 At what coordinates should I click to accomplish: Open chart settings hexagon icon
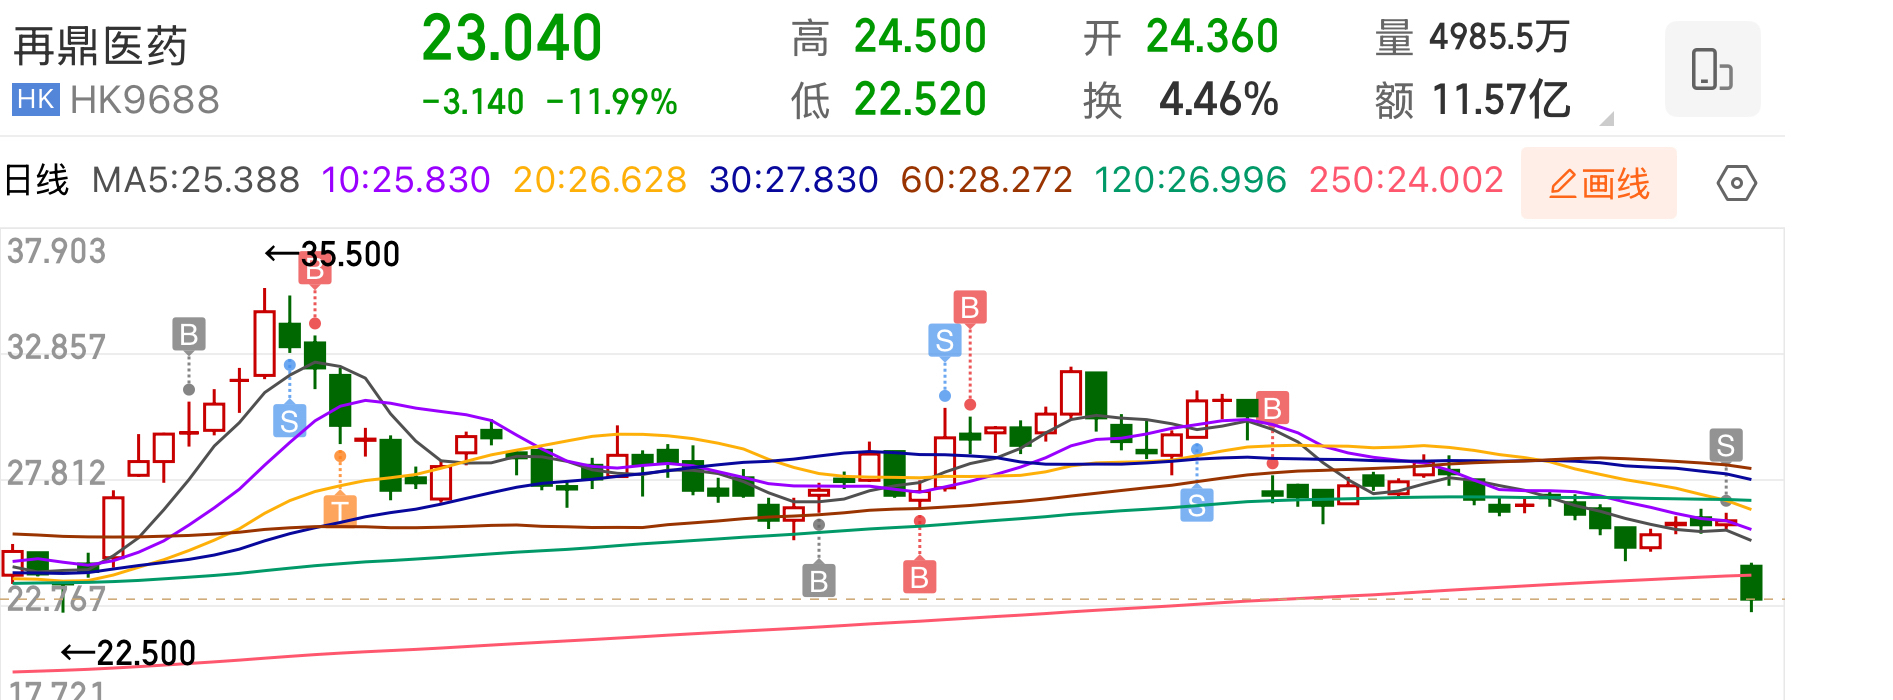coord(1737,183)
